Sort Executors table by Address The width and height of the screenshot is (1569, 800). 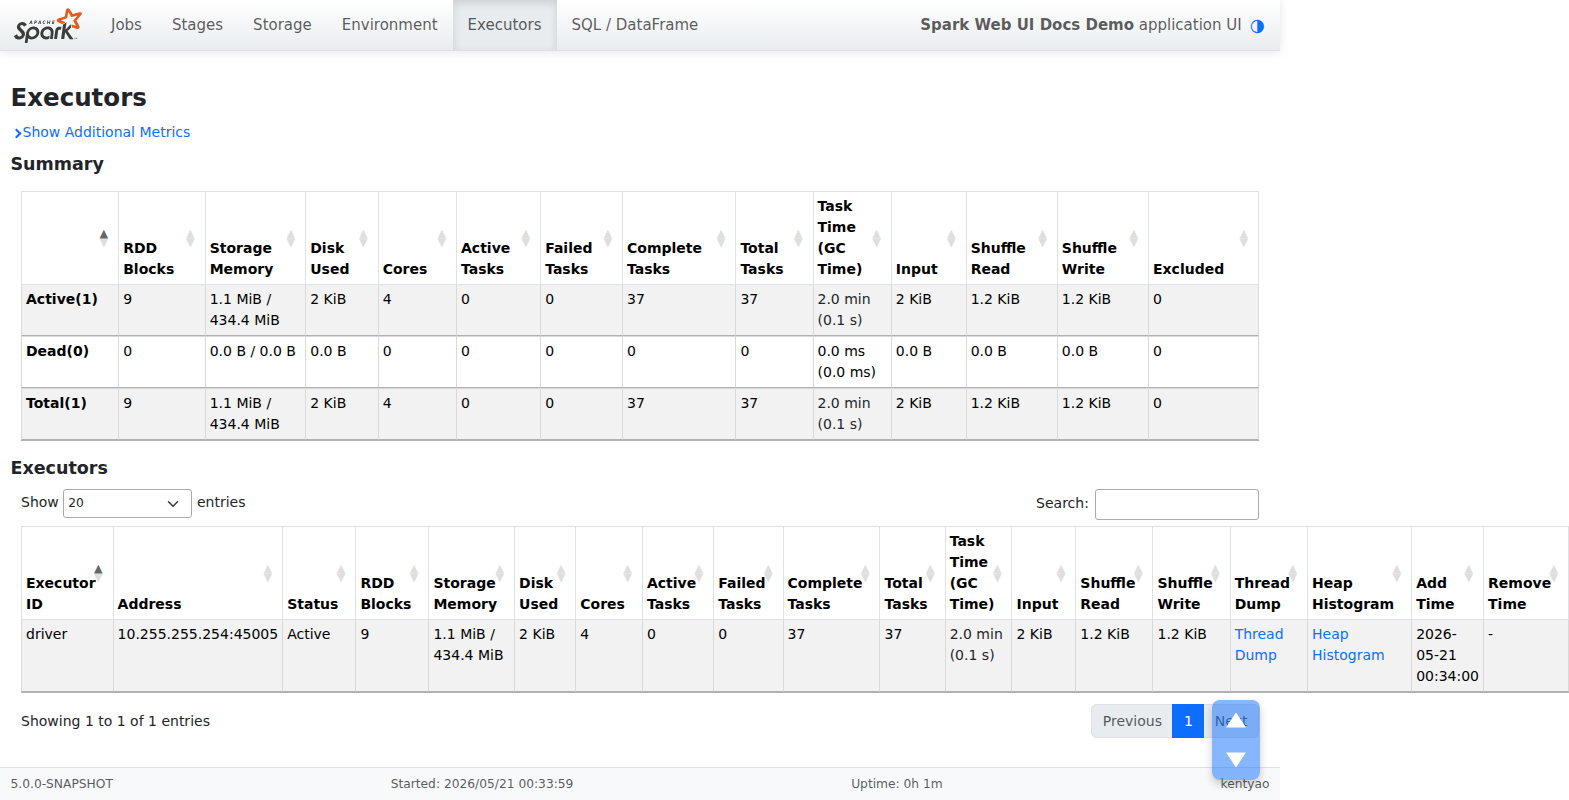tap(198, 573)
